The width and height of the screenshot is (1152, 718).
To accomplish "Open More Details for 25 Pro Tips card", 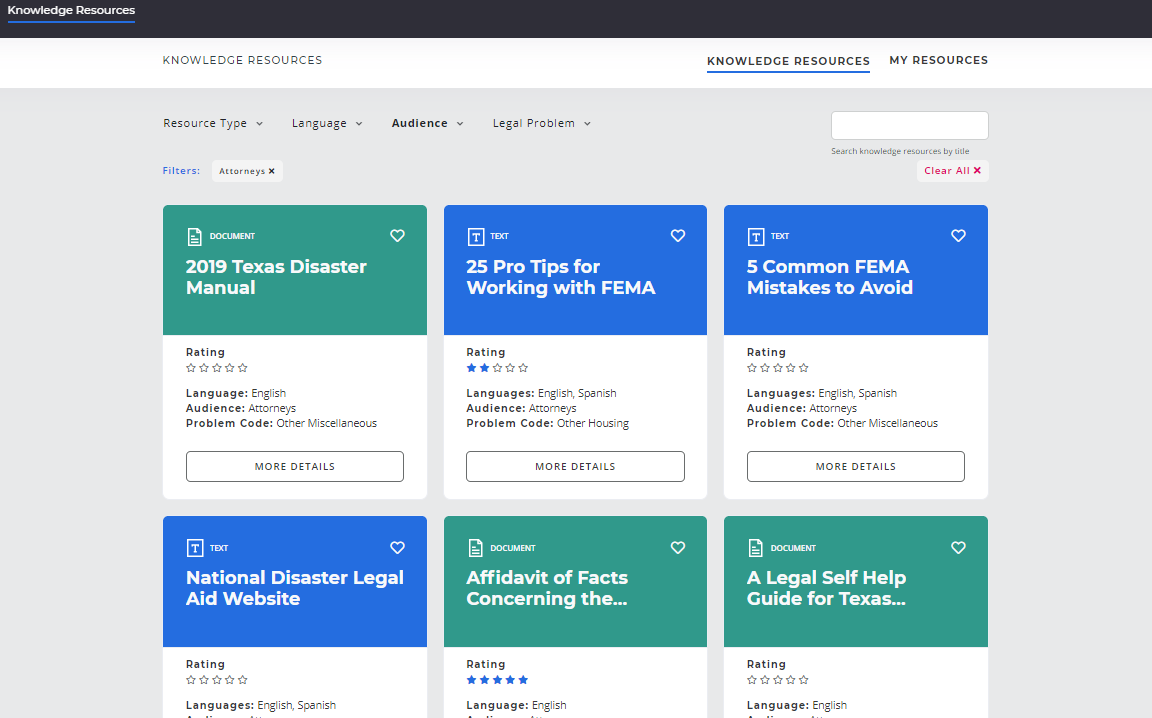I will 575,467.
